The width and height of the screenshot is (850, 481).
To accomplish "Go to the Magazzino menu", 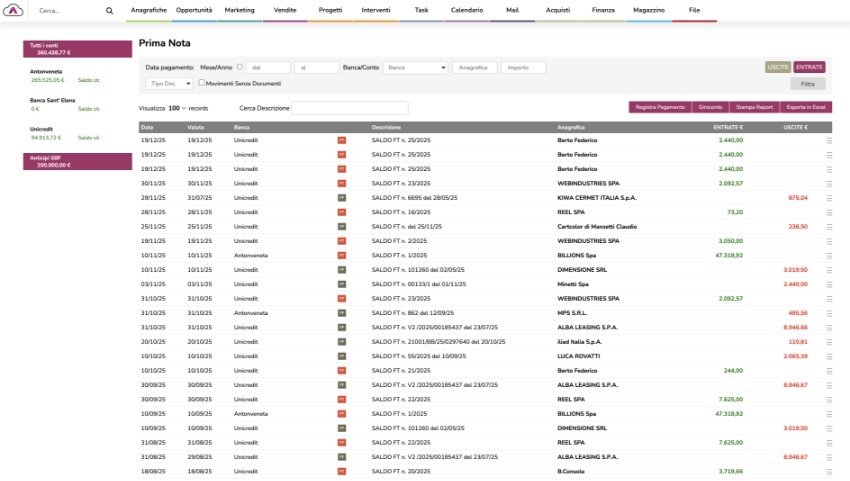I will [649, 9].
